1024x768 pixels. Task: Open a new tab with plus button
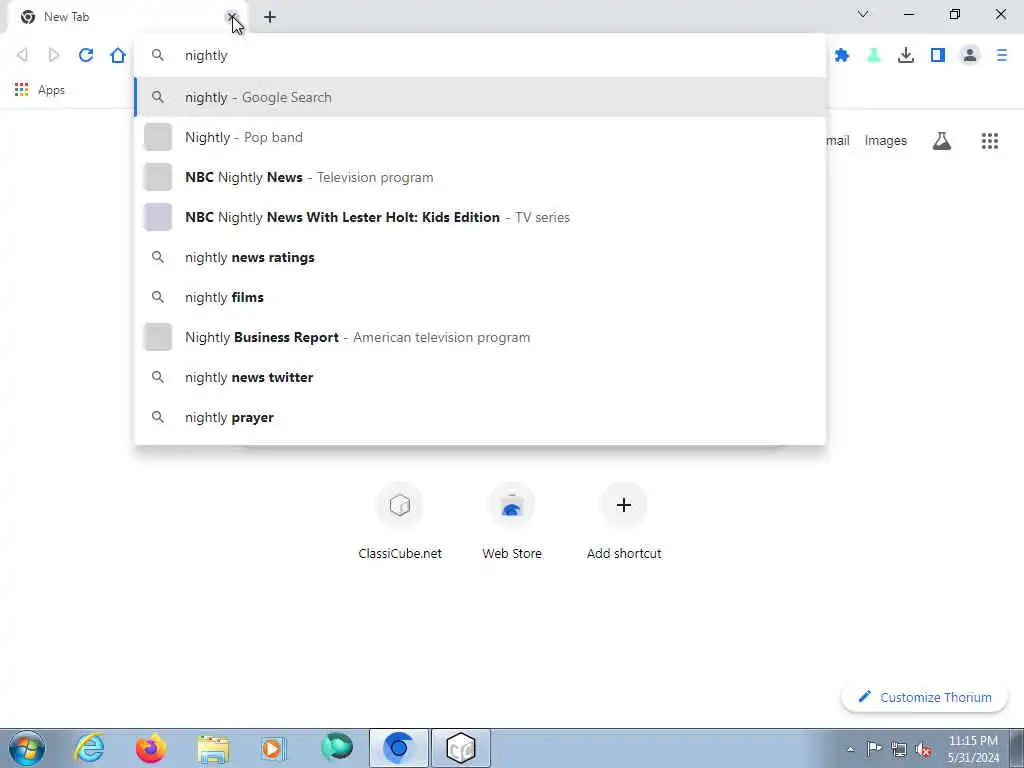(x=270, y=17)
